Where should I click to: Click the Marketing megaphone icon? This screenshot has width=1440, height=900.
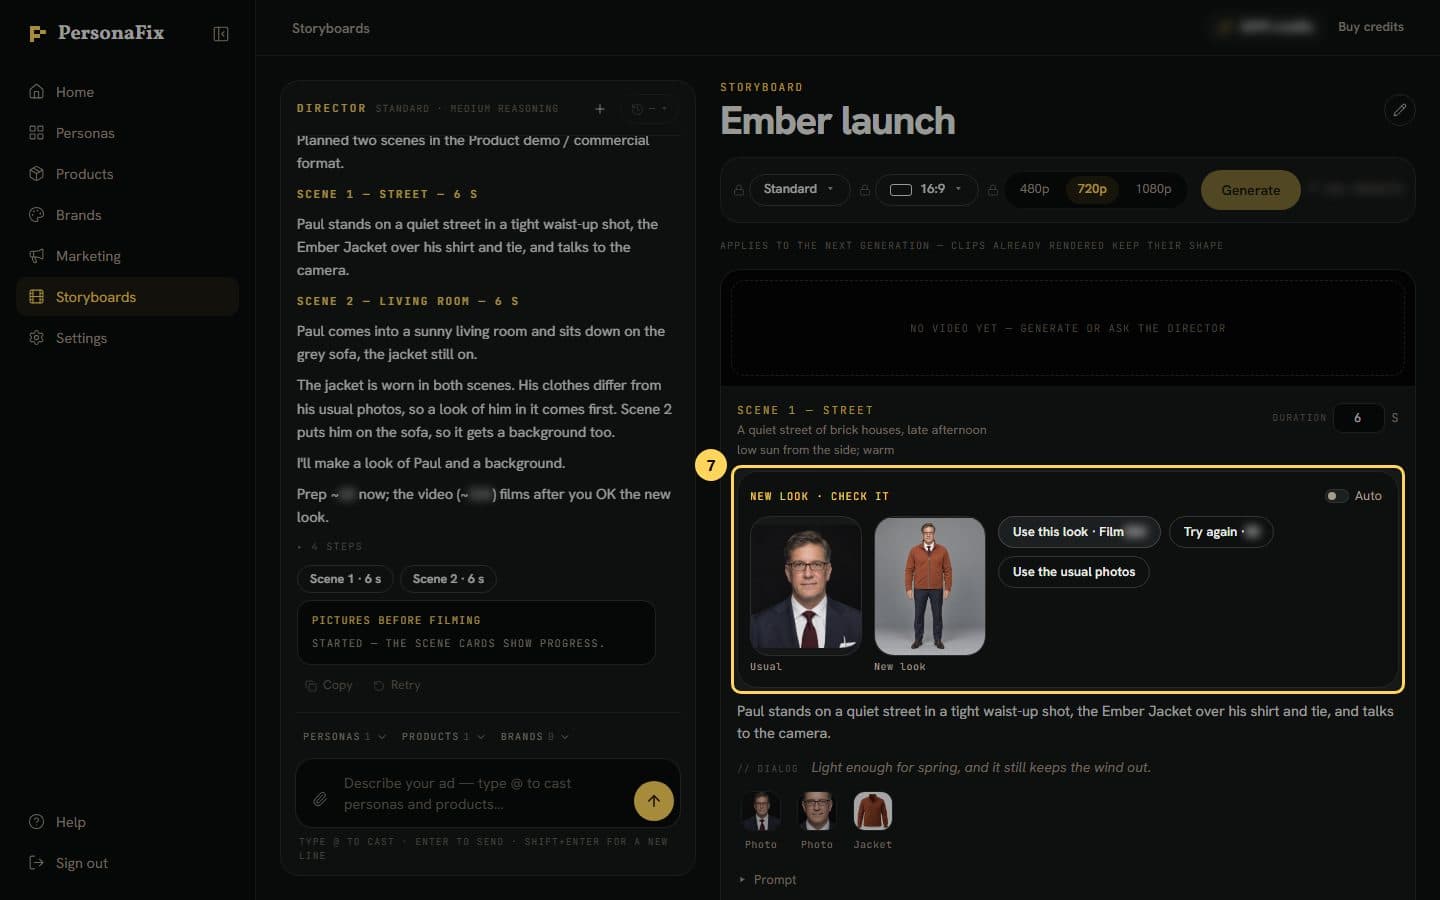[x=37, y=256]
